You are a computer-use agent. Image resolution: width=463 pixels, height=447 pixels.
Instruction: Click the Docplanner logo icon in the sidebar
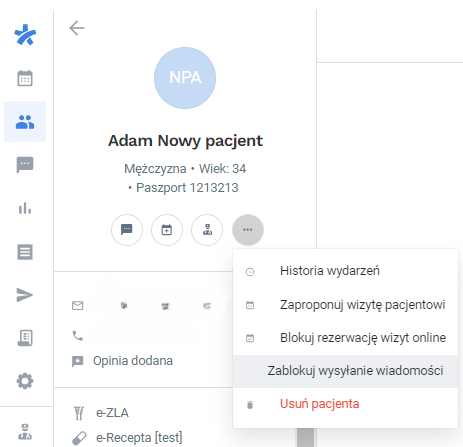[25, 35]
